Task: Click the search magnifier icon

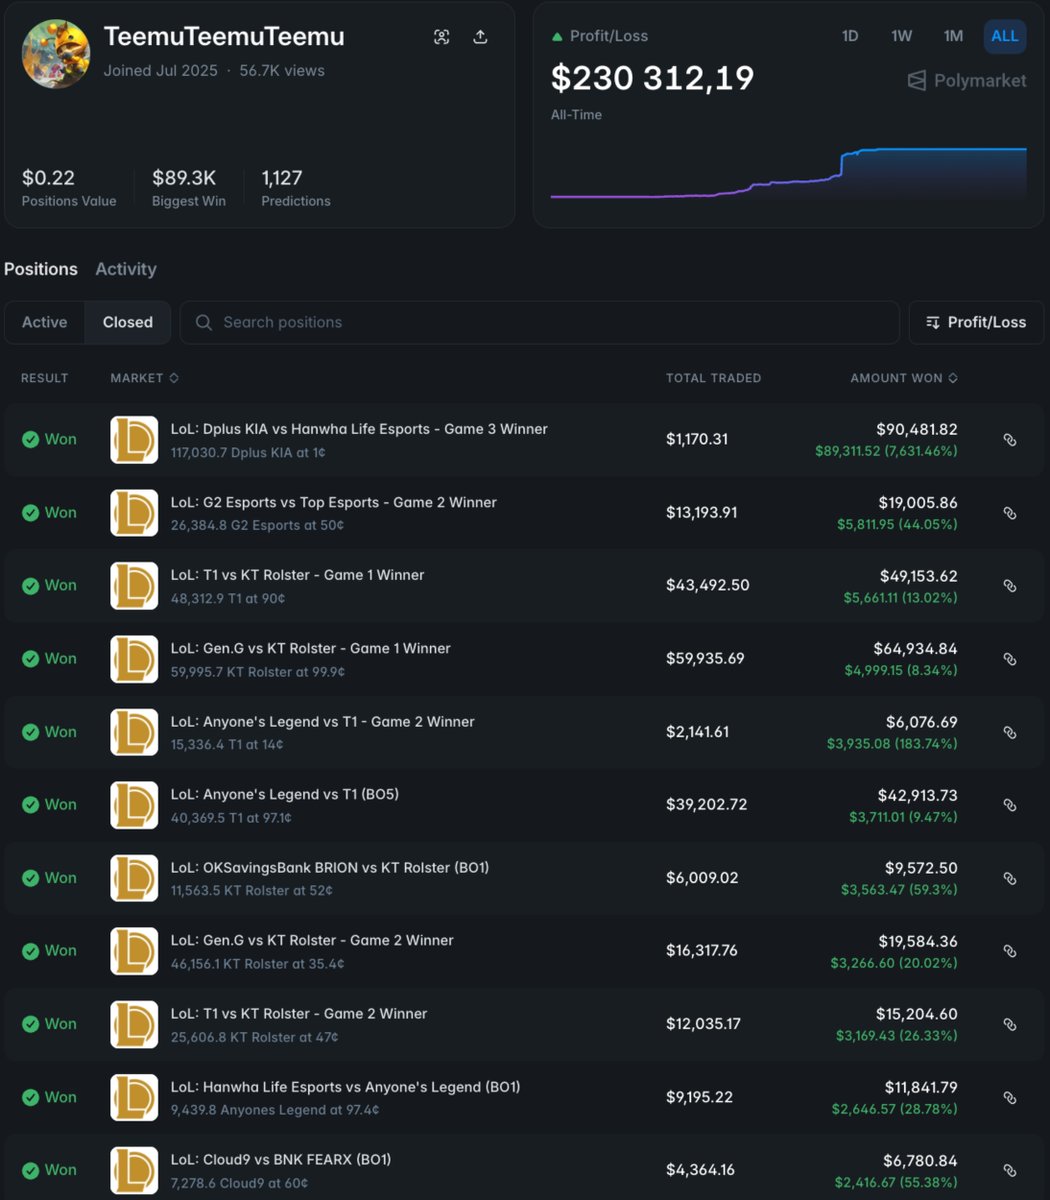Action: point(204,322)
